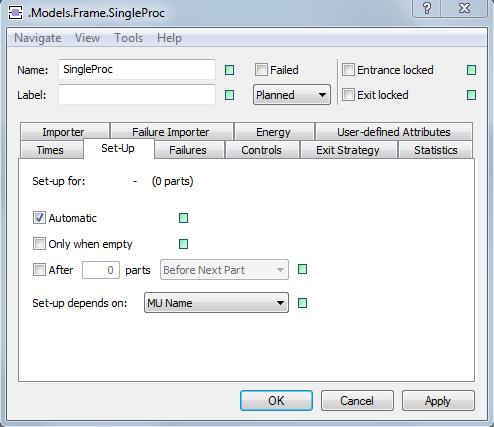The height and width of the screenshot is (427, 494).
Task: Toggle the green square beside MU Name dropdown
Action: (x=302, y=303)
